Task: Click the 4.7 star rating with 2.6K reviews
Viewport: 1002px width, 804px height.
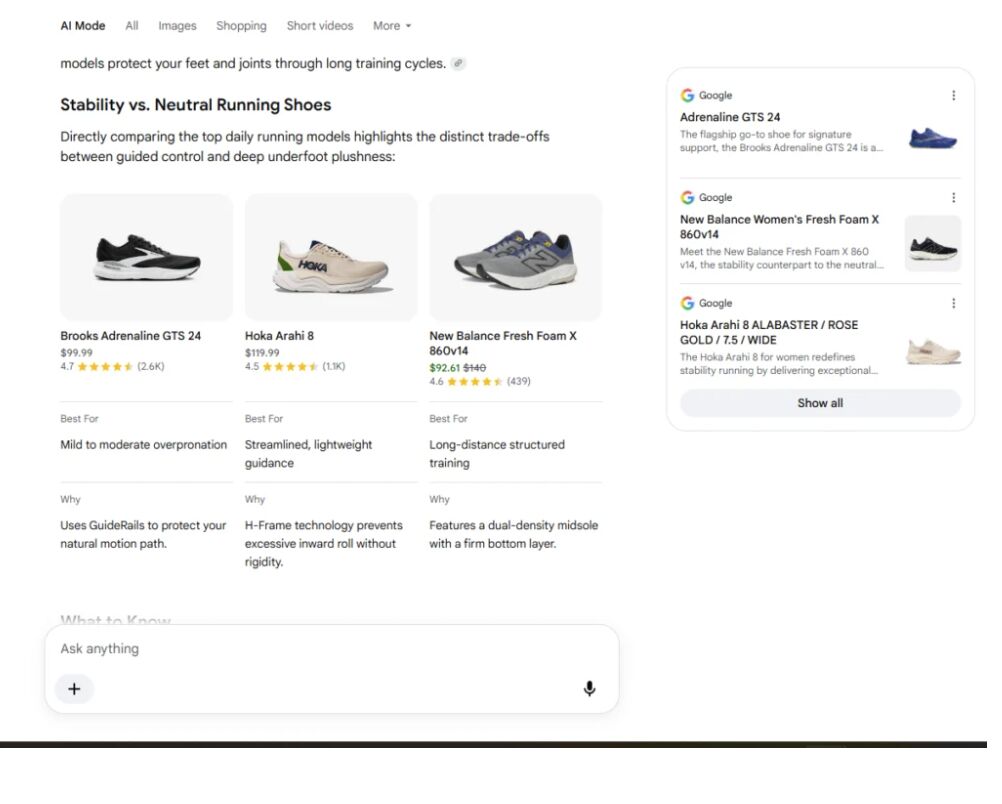Action: pos(112,367)
